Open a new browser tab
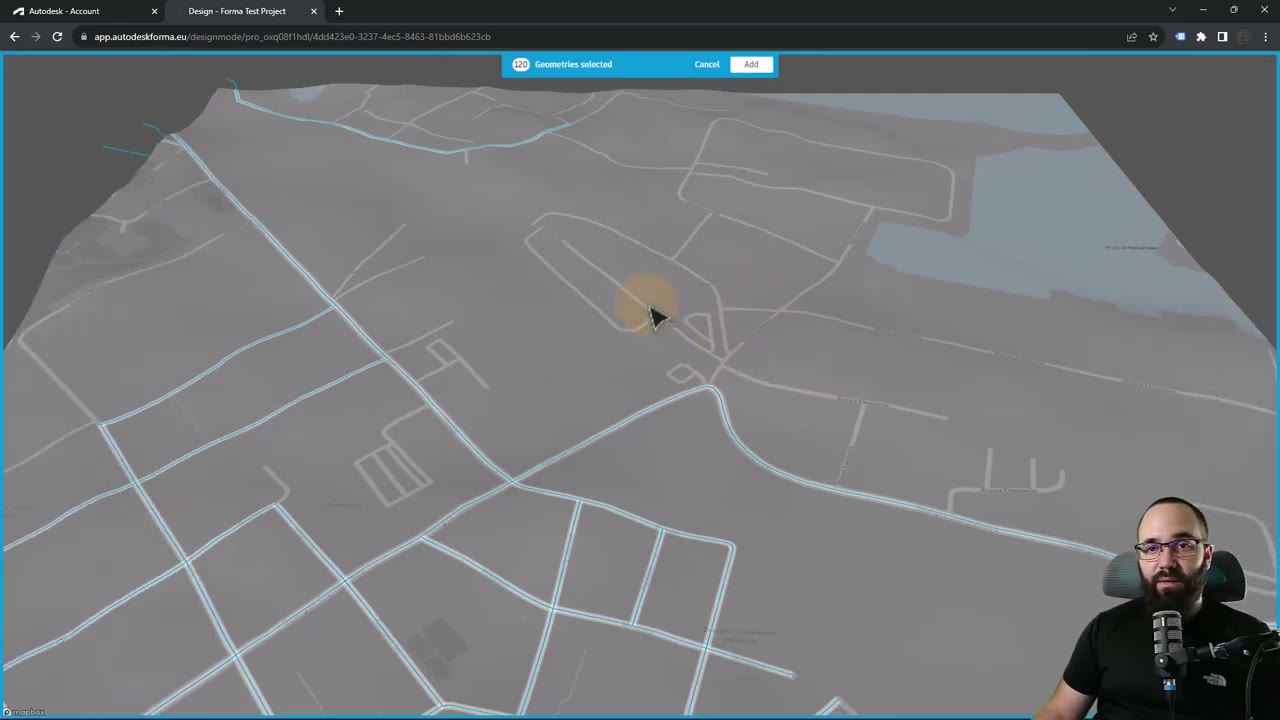The height and width of the screenshot is (720, 1280). click(x=339, y=11)
